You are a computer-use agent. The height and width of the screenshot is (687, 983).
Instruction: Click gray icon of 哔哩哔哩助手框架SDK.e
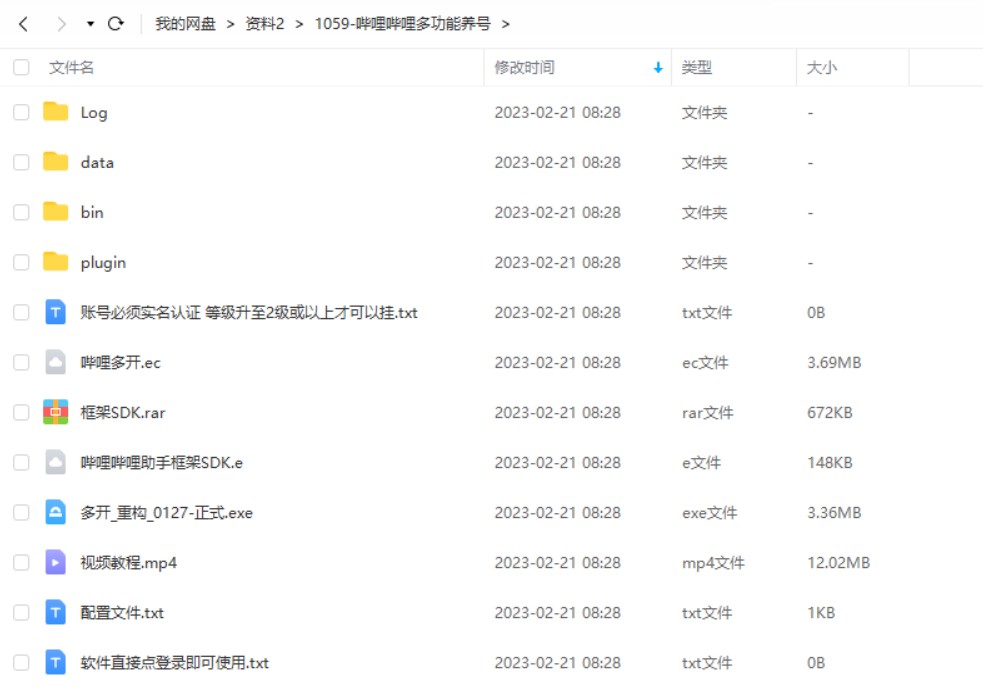[x=55, y=463]
